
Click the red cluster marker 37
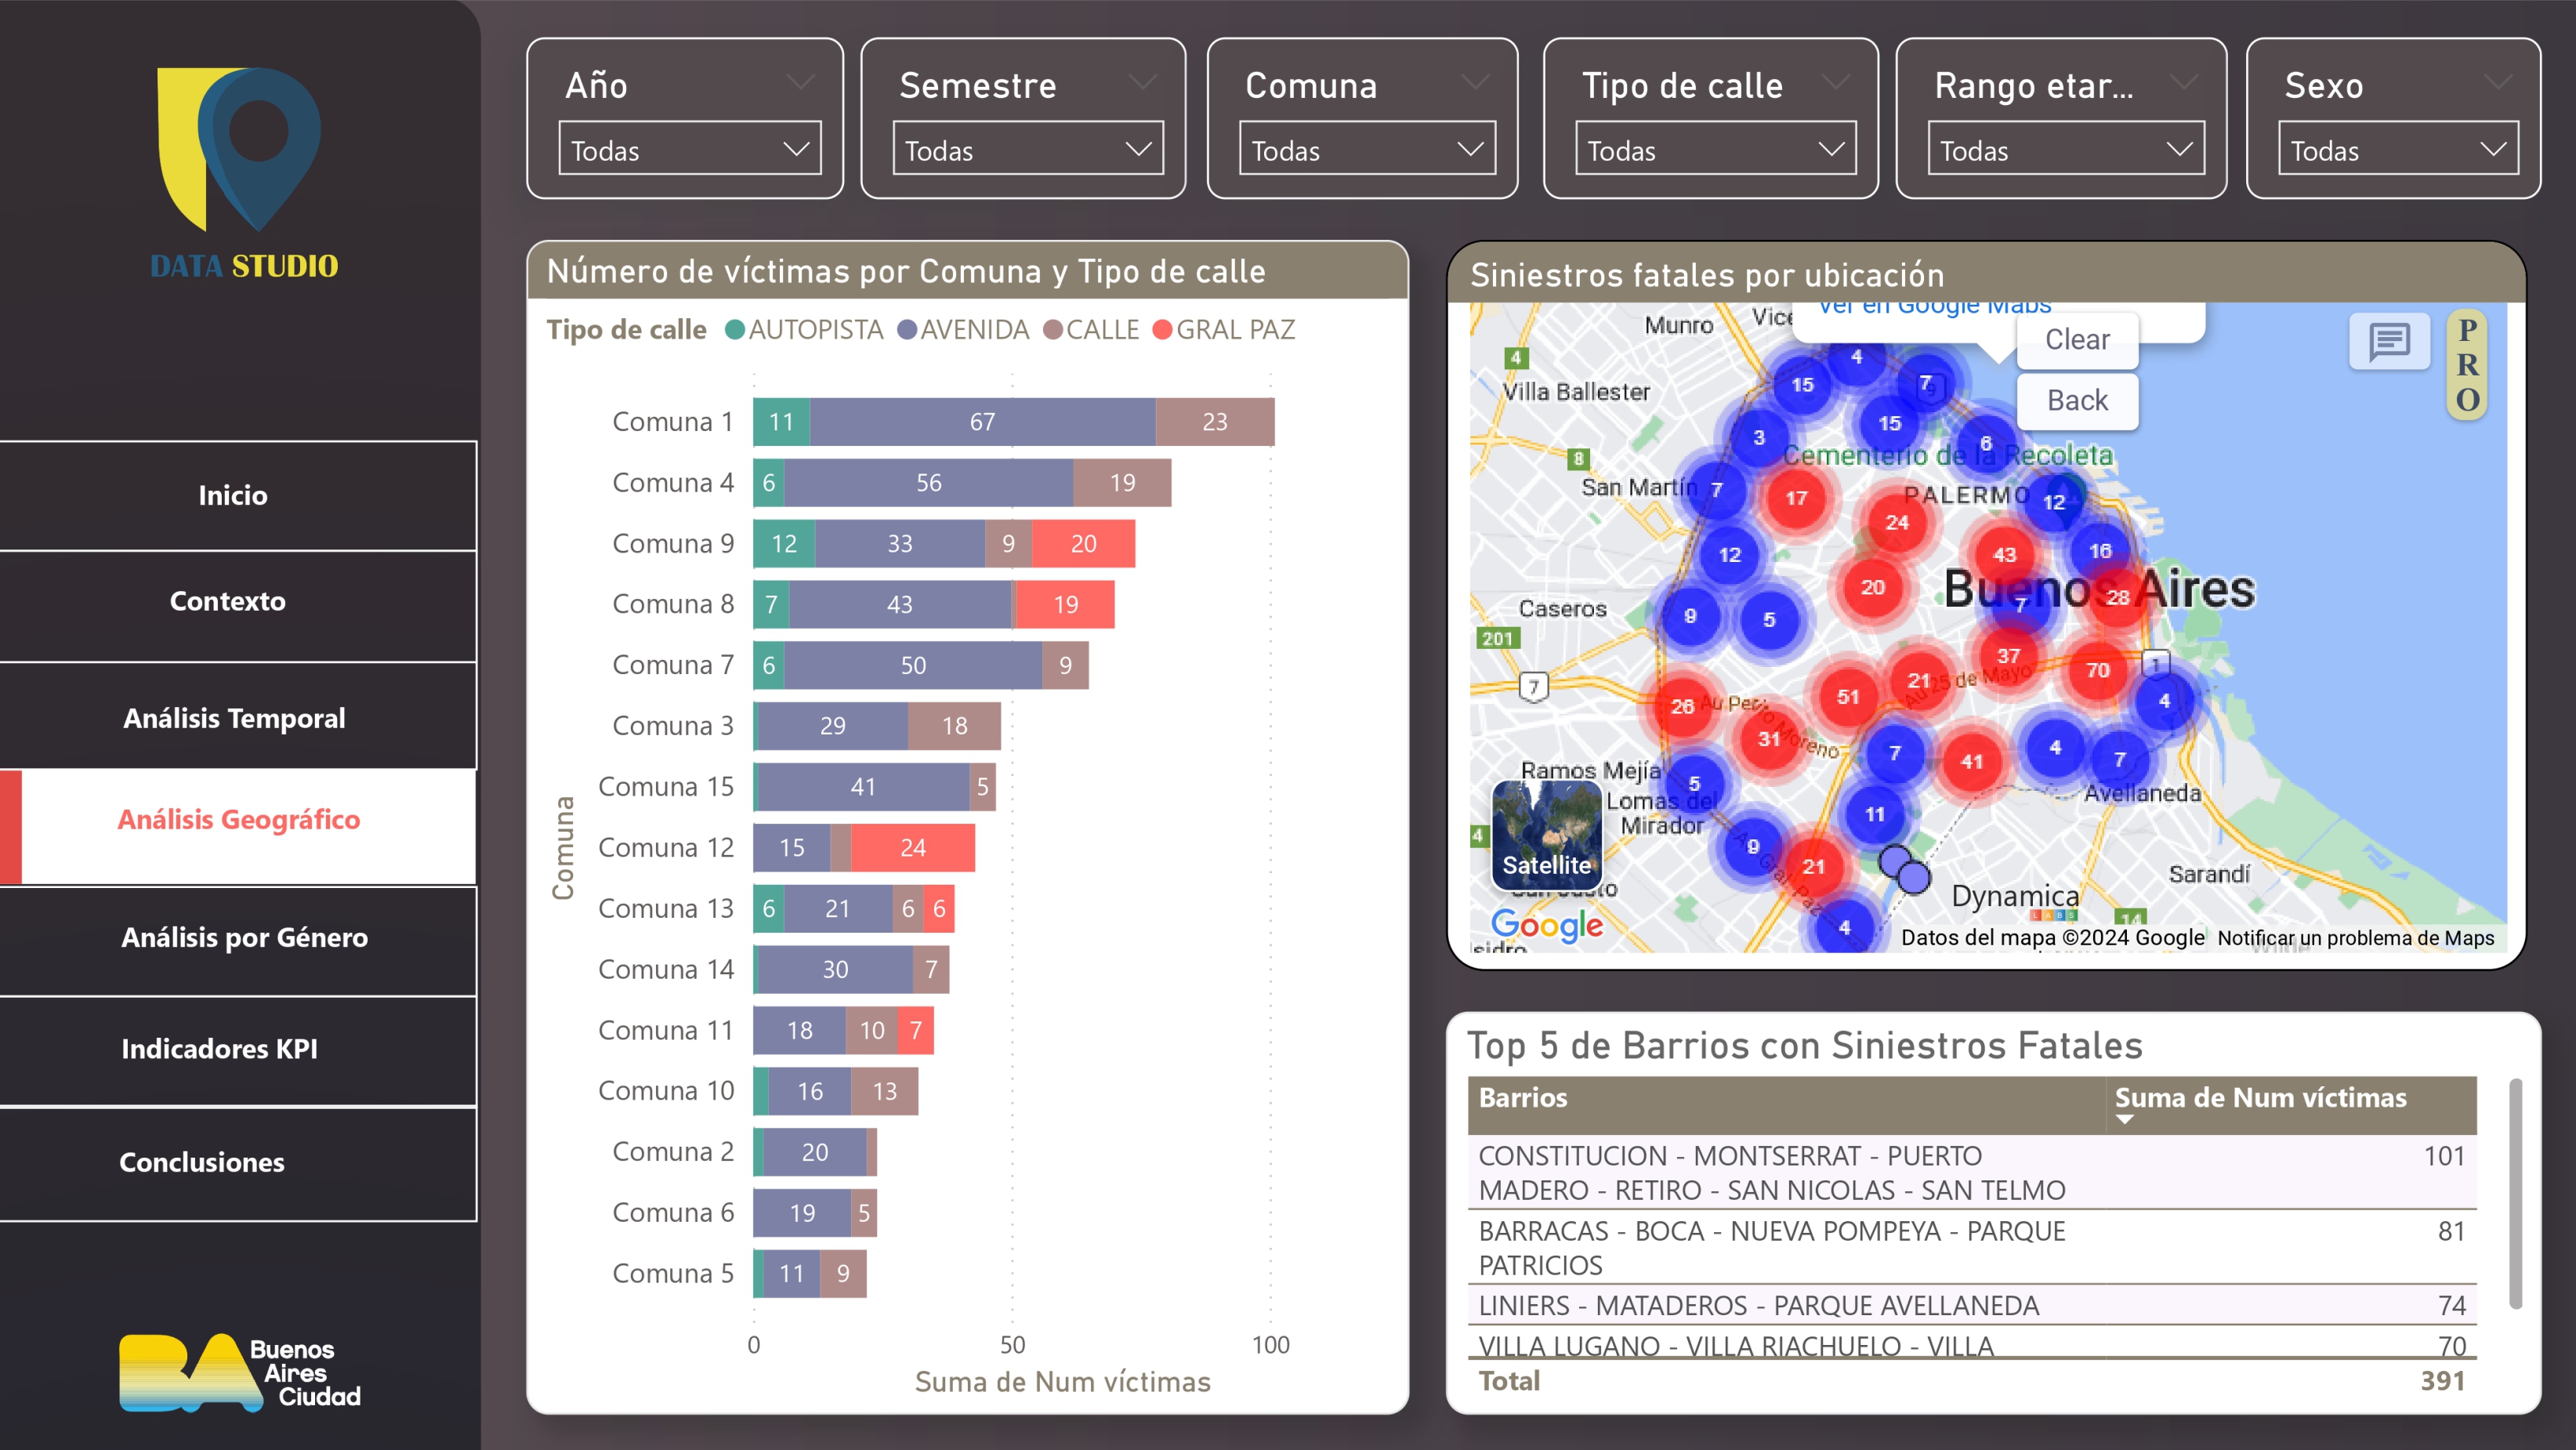pyautogui.click(x=2008, y=655)
